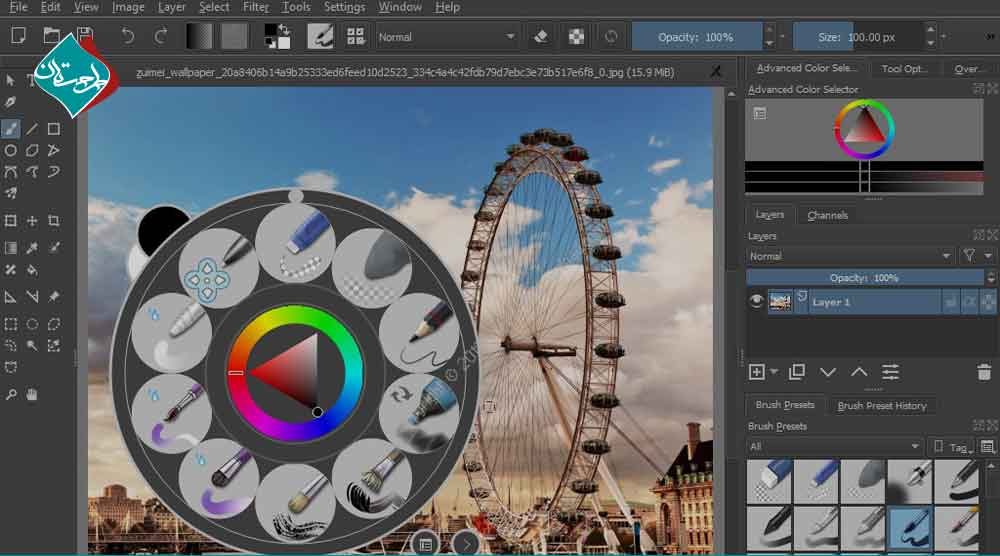The image size is (1000, 556).
Task: Open foreground/background color selector
Action: [277, 36]
